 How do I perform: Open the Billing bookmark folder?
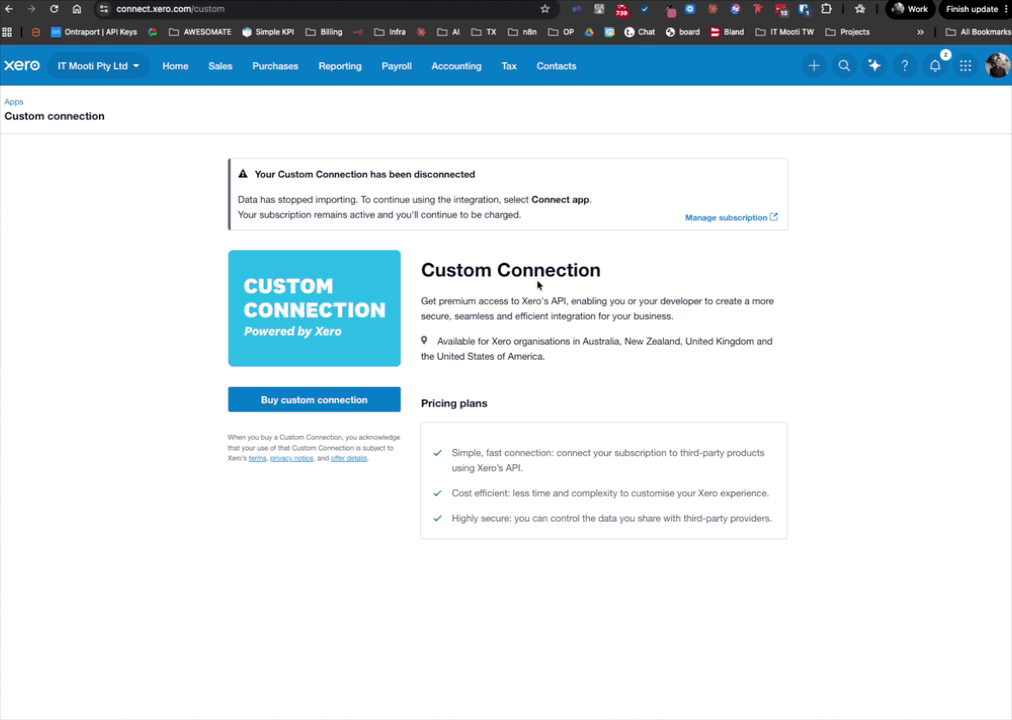point(324,32)
